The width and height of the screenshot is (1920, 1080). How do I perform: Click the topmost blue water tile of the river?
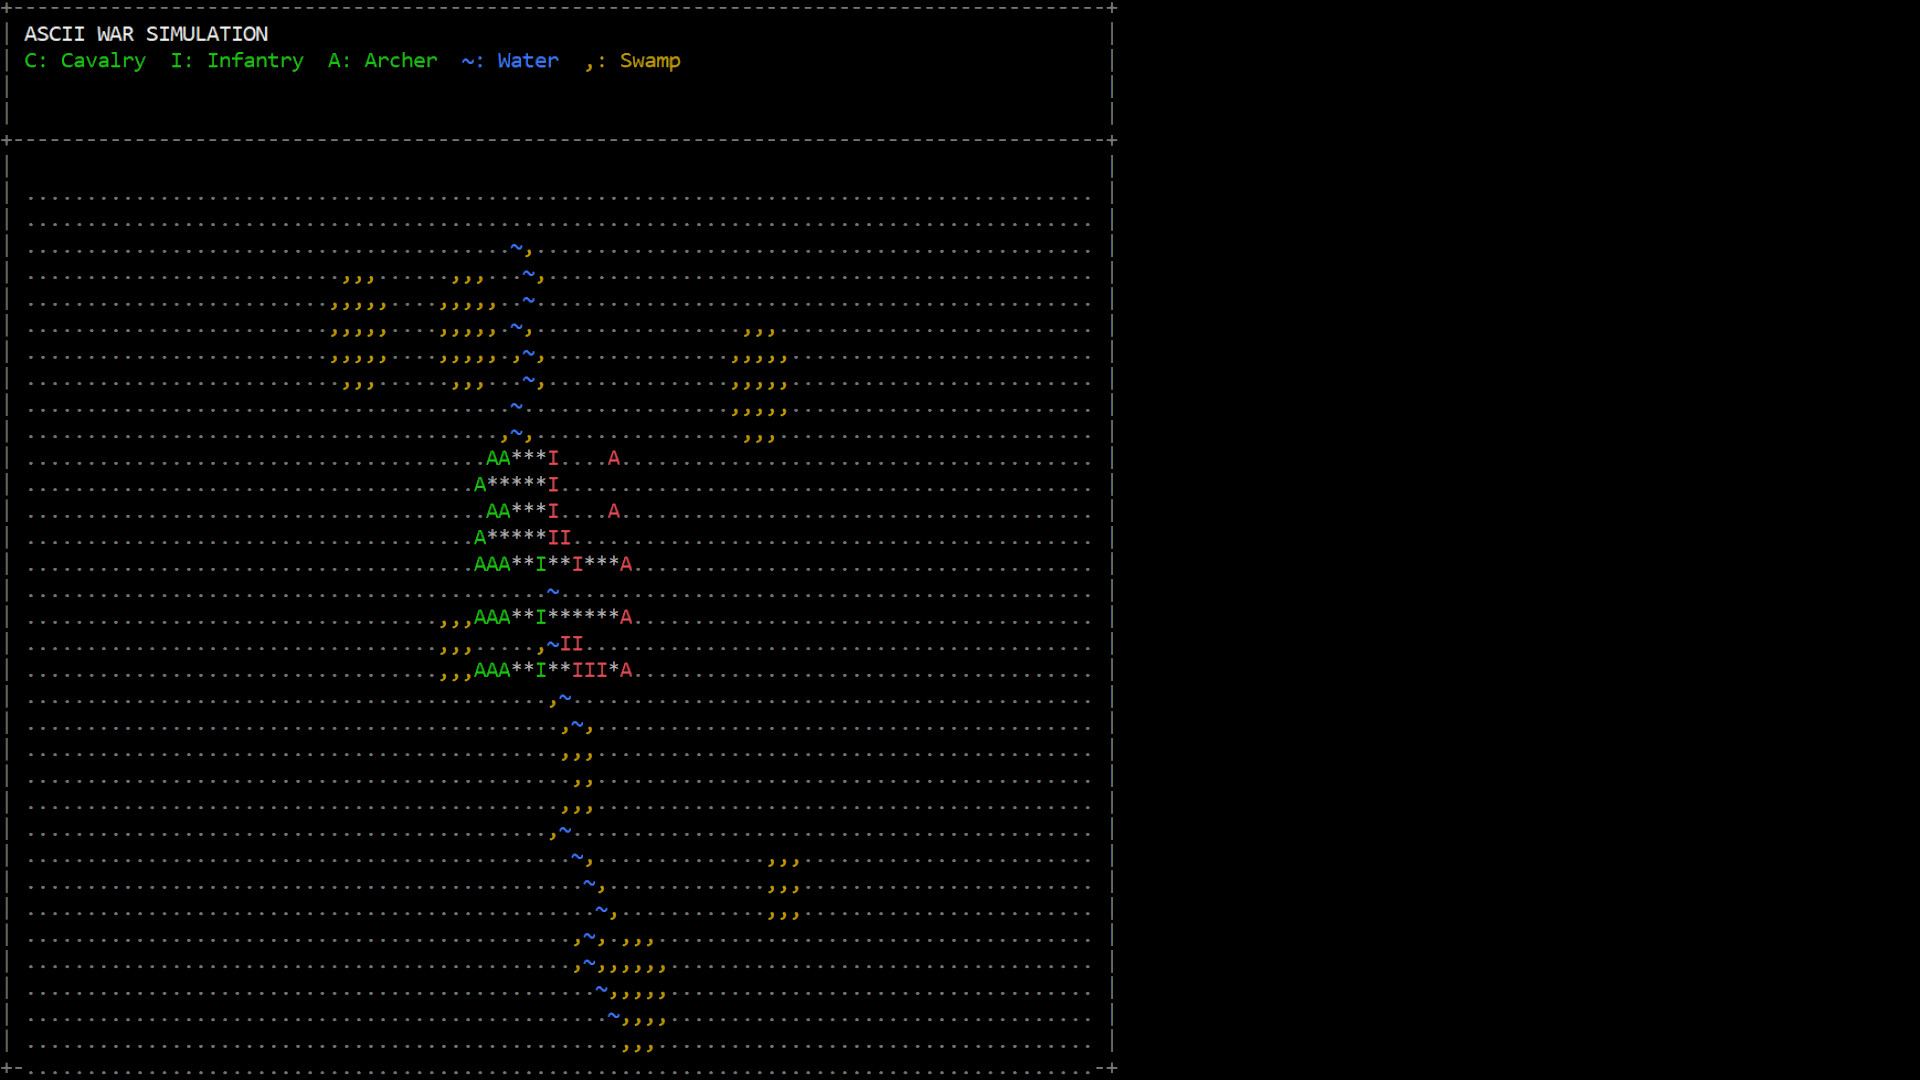point(516,247)
